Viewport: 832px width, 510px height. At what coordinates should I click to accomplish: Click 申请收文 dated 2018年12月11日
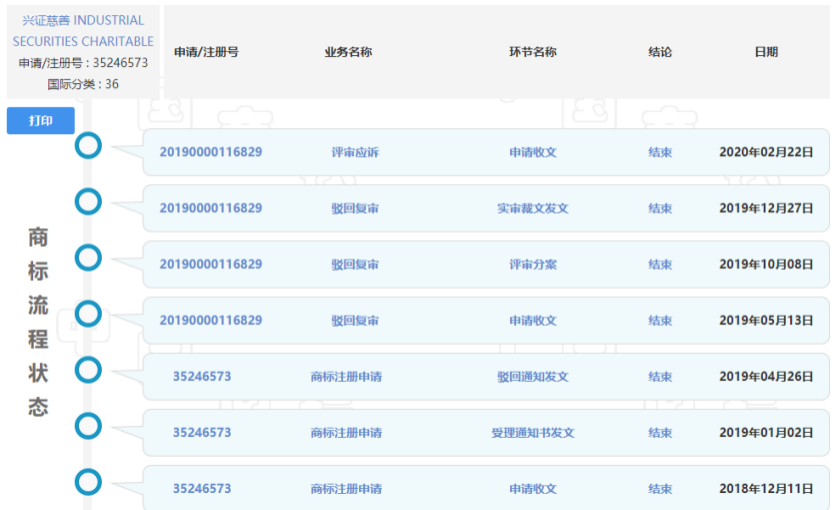533,489
